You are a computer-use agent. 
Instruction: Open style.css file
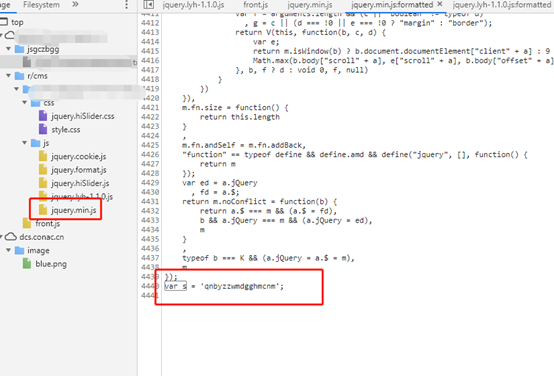(66, 130)
